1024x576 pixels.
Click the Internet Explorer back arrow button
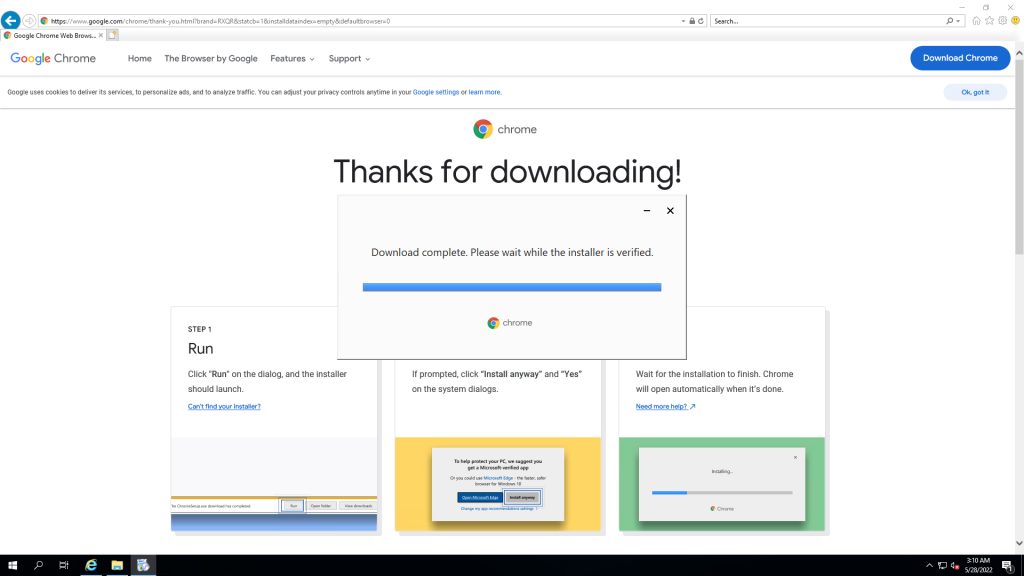tap(12, 20)
